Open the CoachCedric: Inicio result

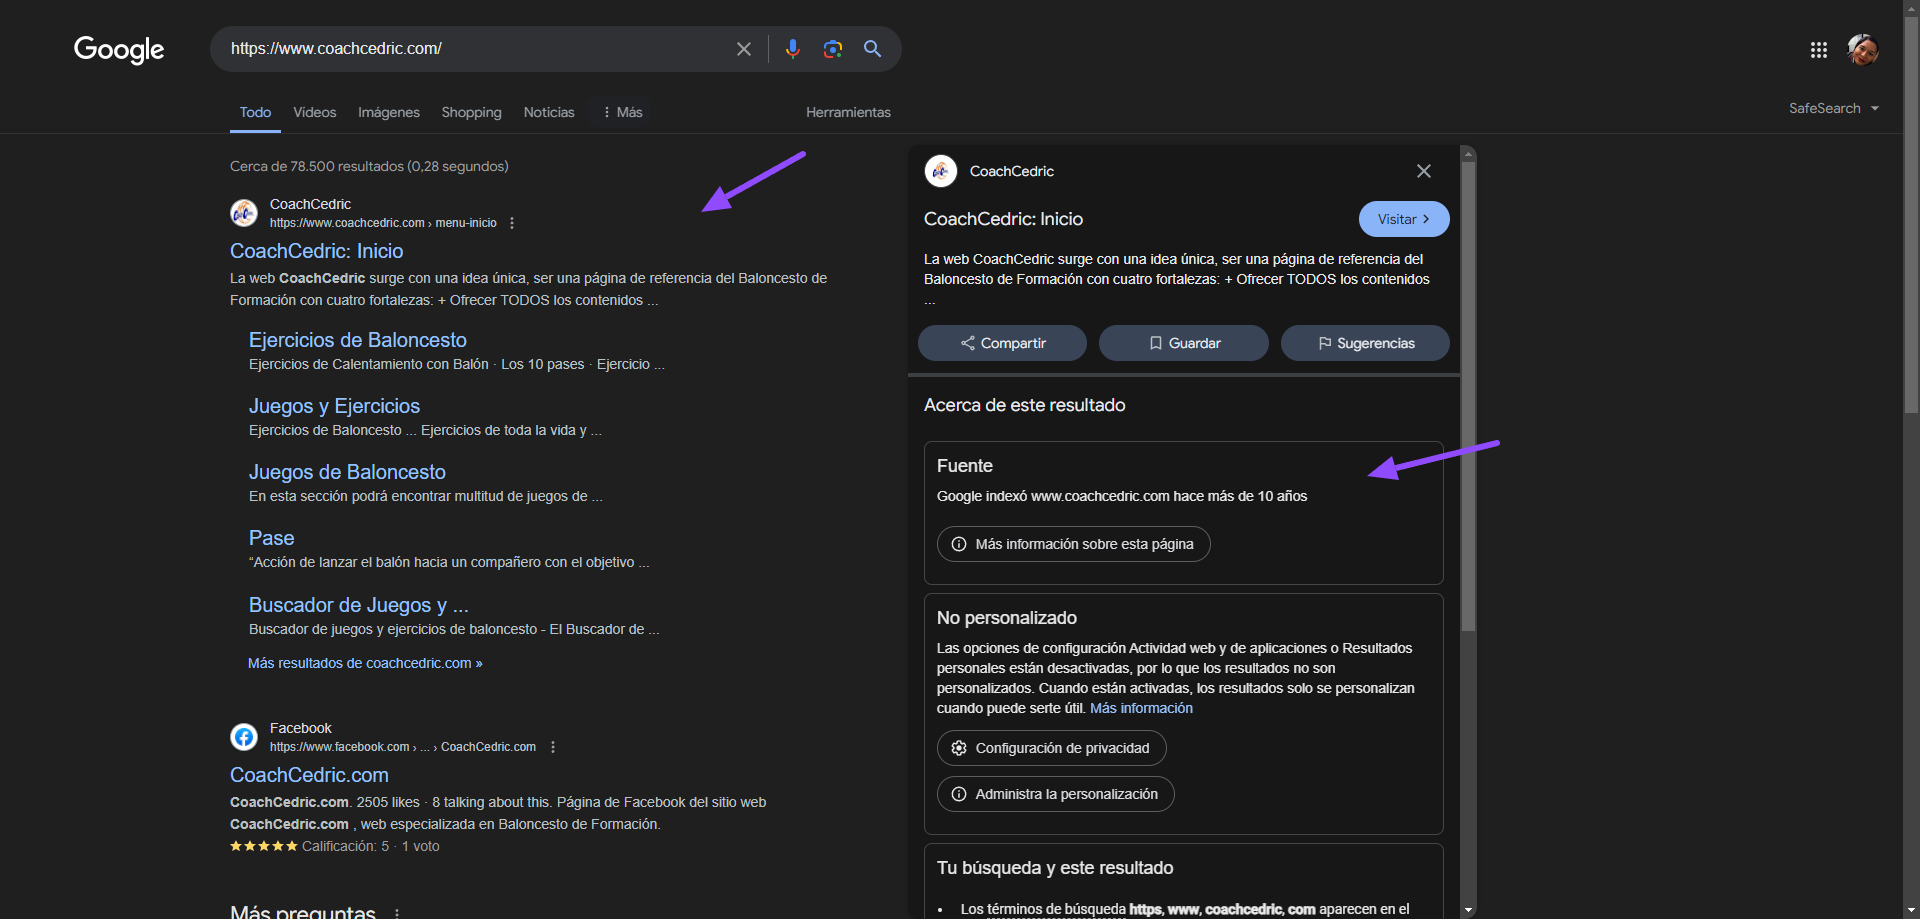tap(317, 251)
